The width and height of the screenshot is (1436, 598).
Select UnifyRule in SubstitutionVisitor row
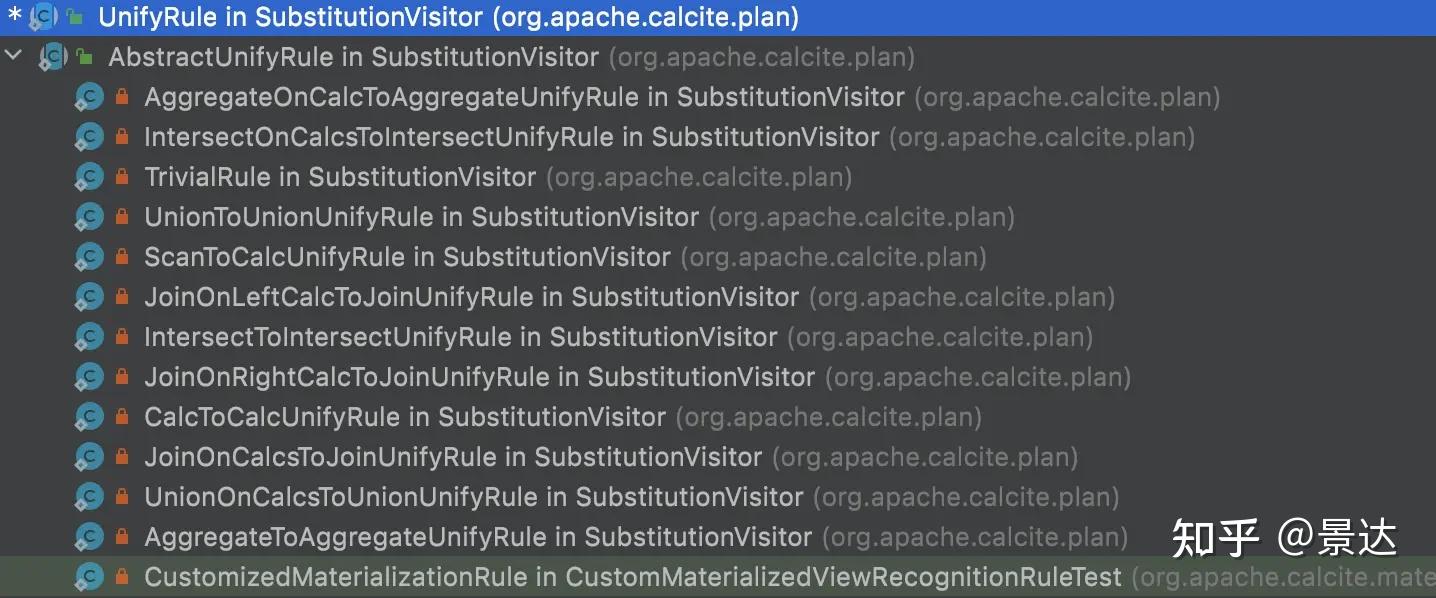pos(448,17)
